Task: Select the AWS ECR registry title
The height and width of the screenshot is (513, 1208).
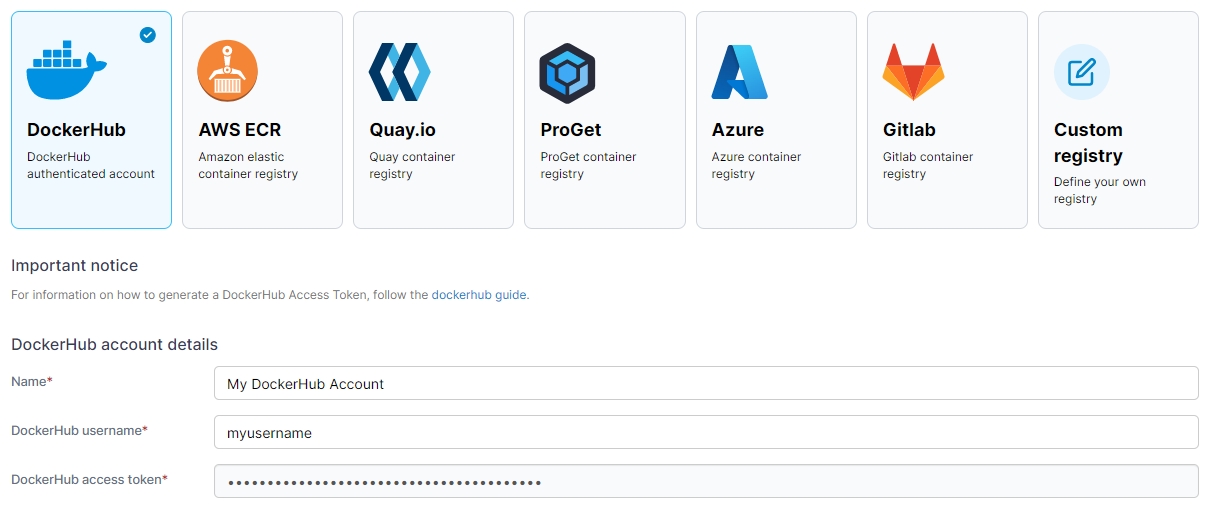Action: click(x=240, y=130)
